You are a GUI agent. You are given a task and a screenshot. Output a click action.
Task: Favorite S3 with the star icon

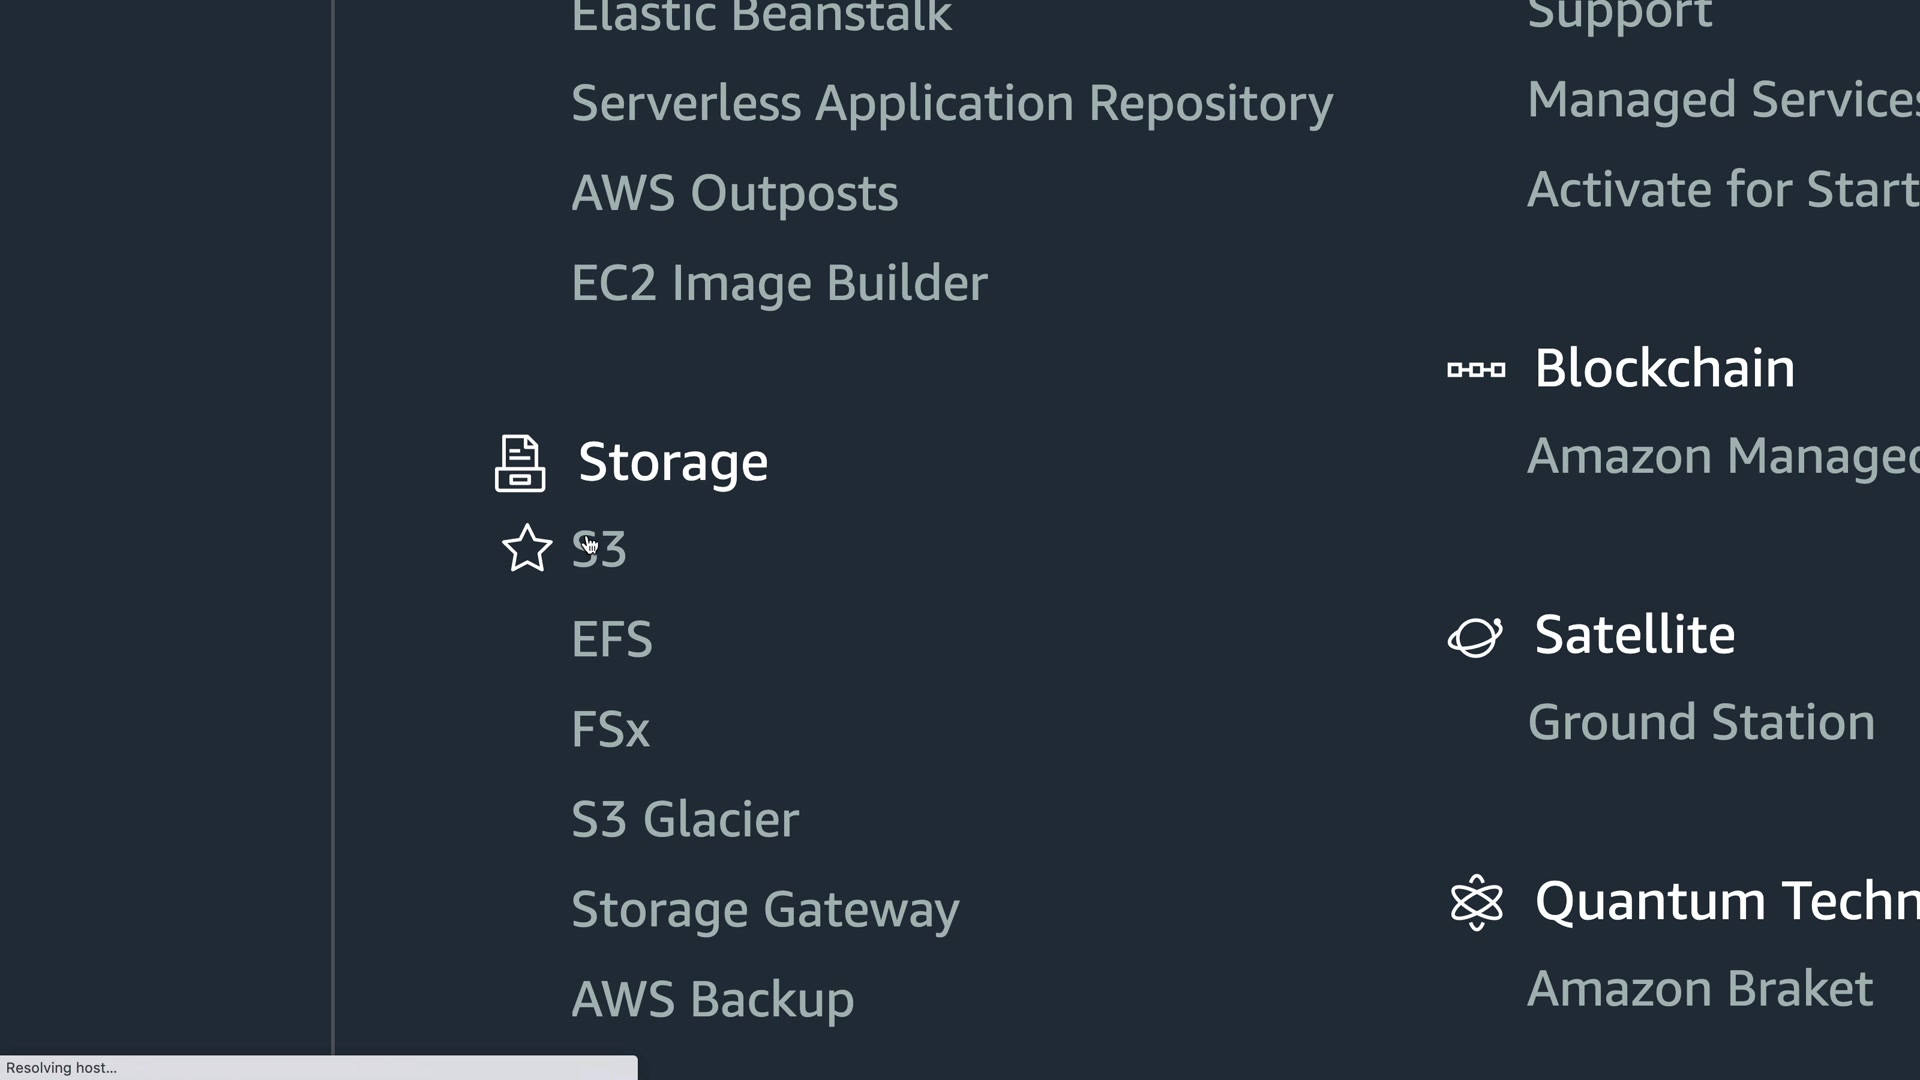point(527,549)
